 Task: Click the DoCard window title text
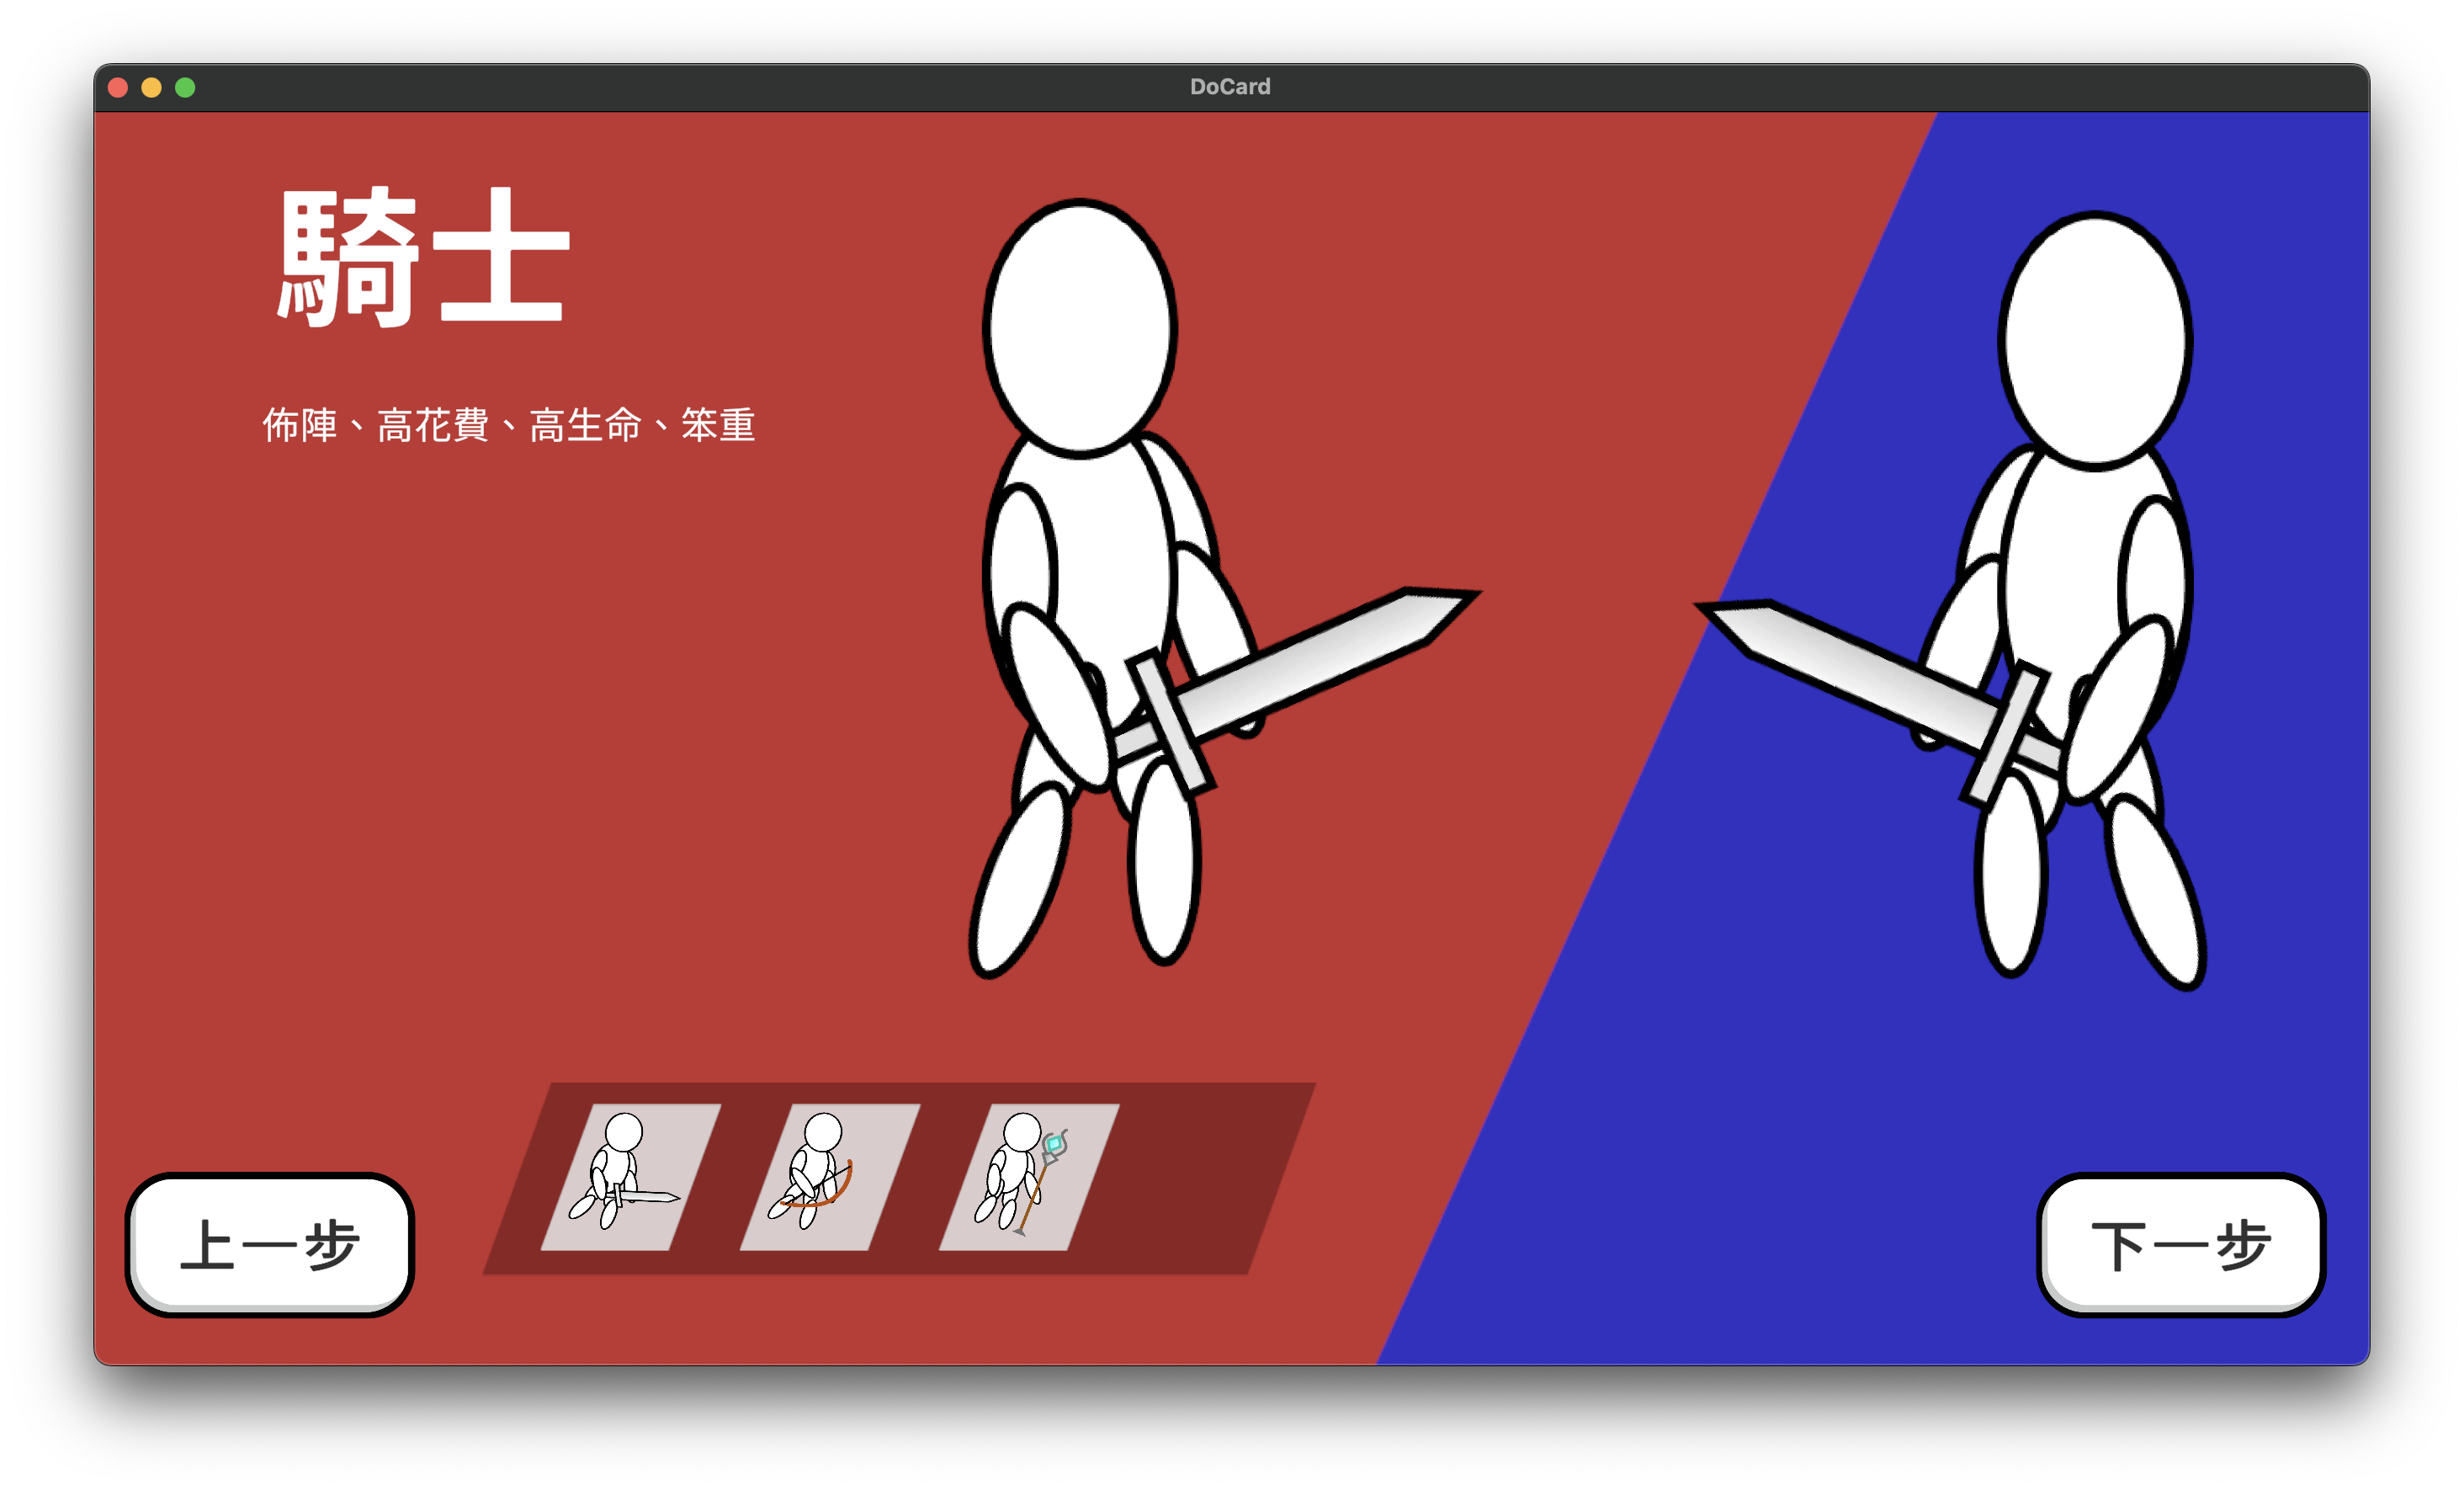point(1230,87)
